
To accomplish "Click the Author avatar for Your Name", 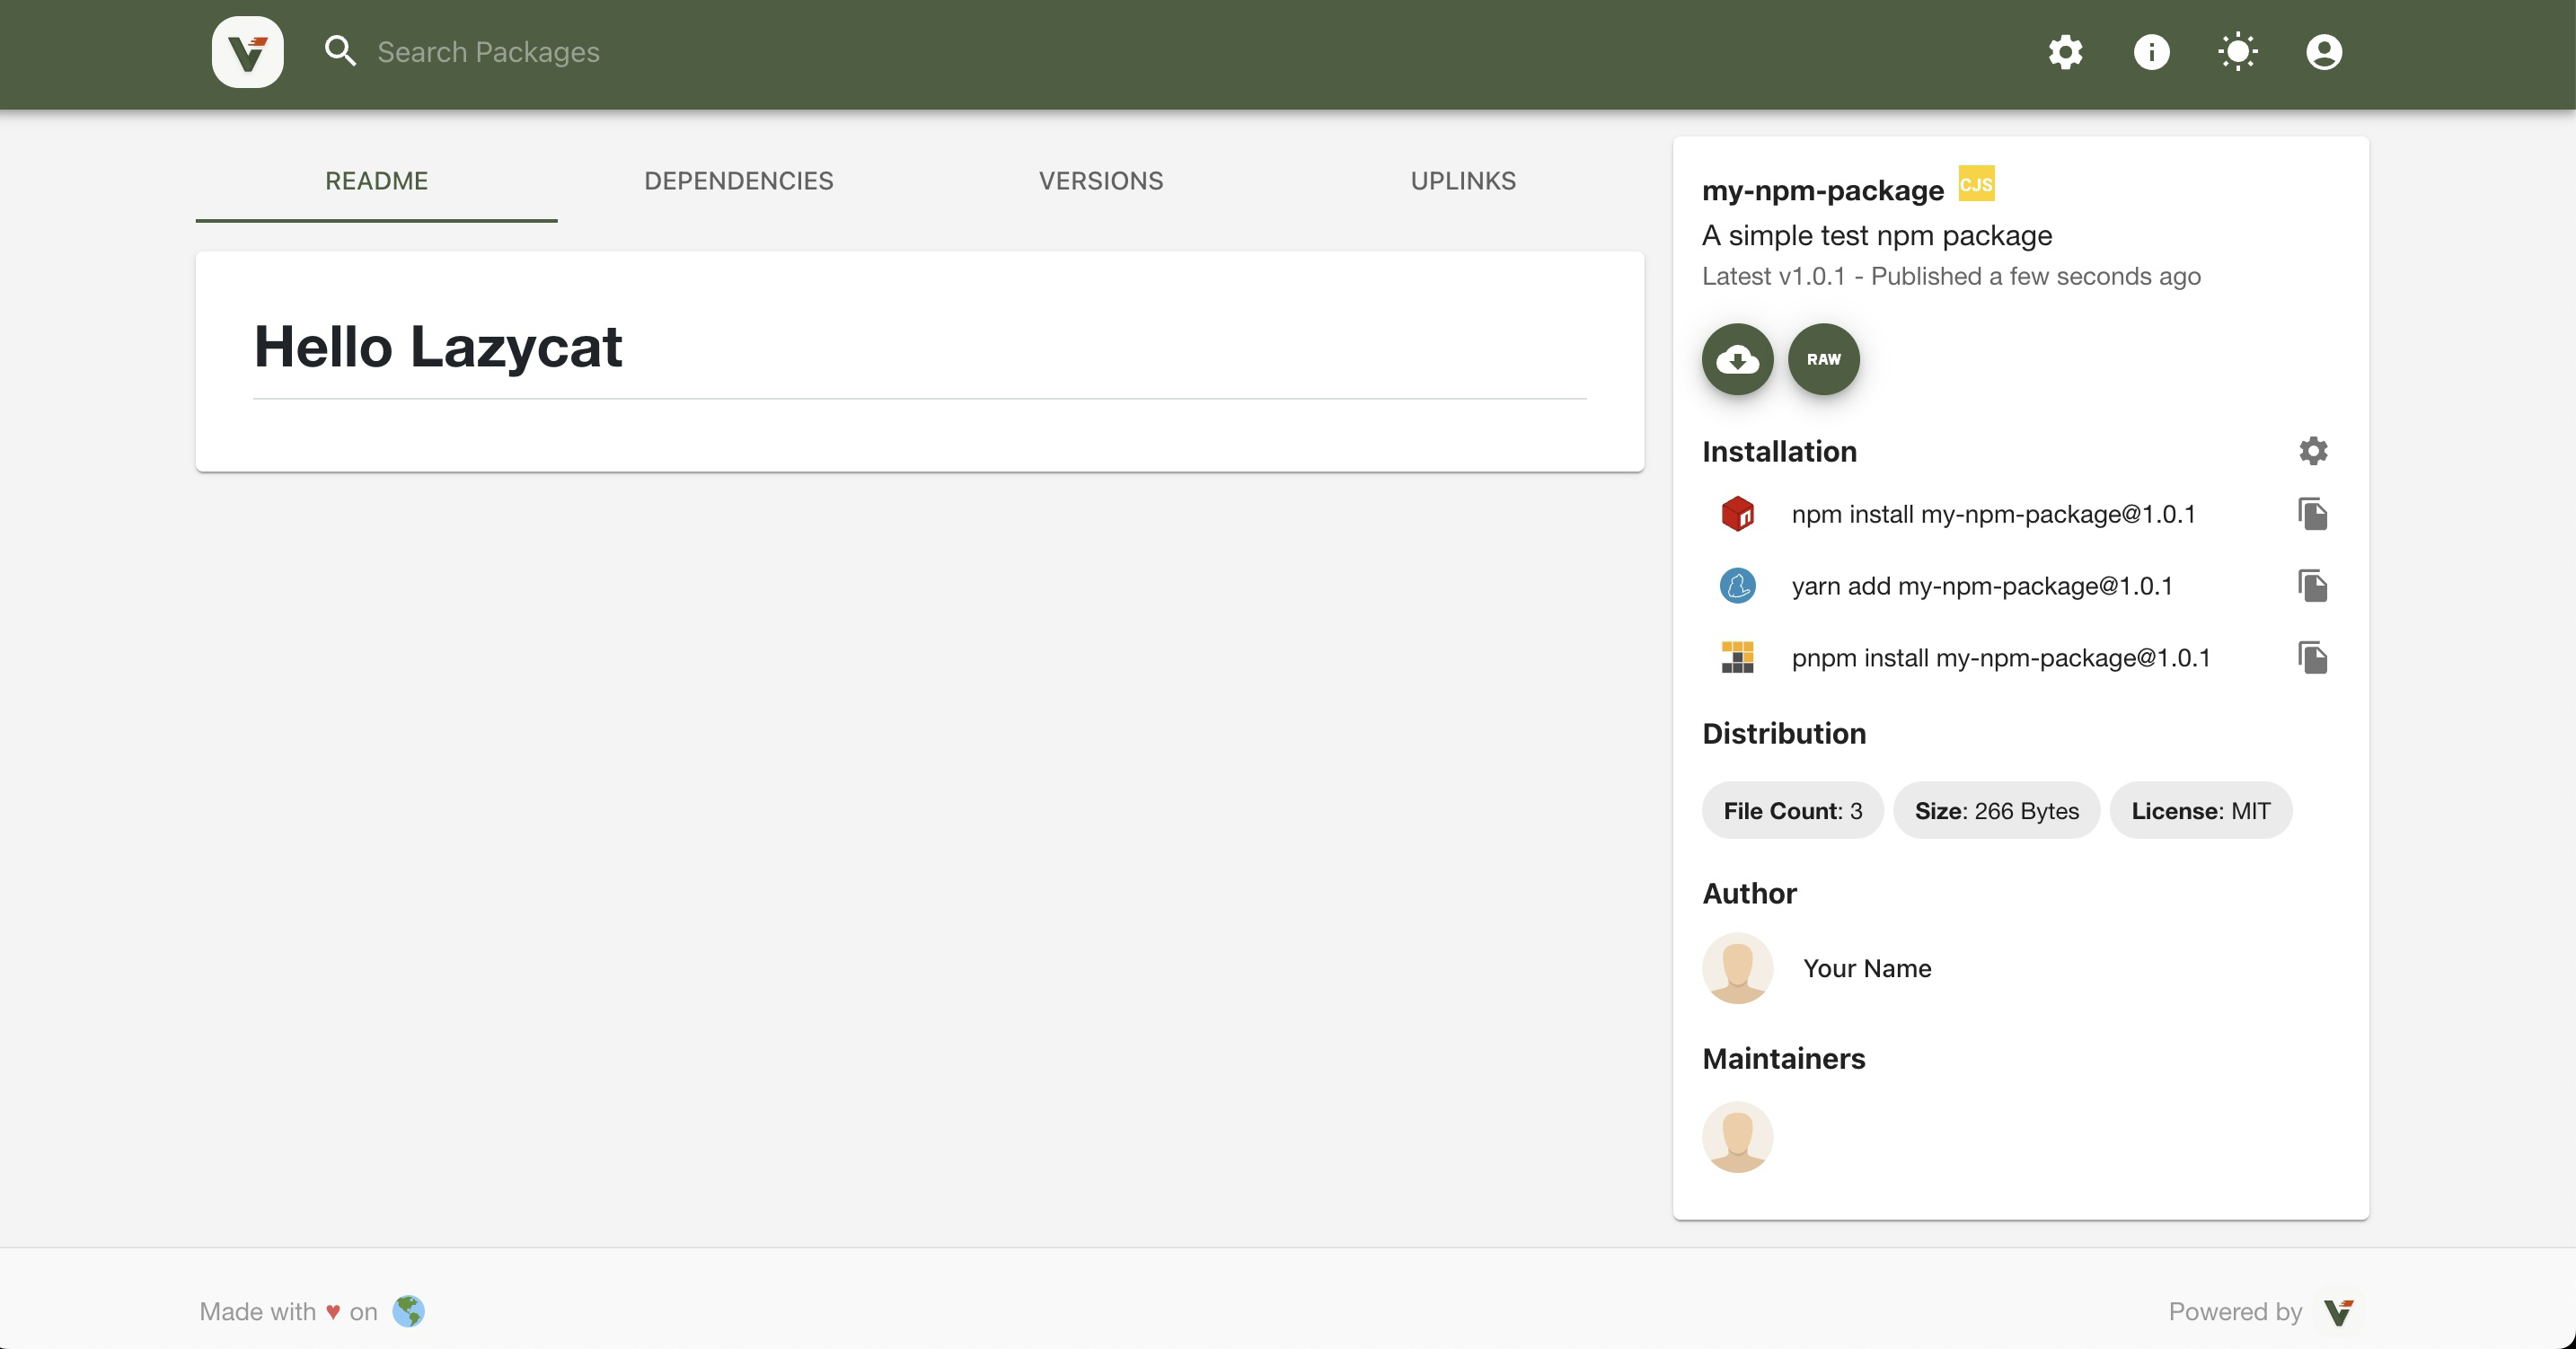I will pos(1737,968).
